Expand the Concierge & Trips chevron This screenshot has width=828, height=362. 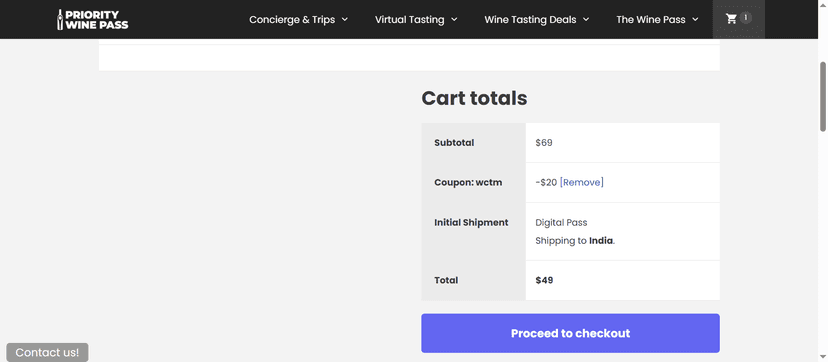(x=345, y=20)
